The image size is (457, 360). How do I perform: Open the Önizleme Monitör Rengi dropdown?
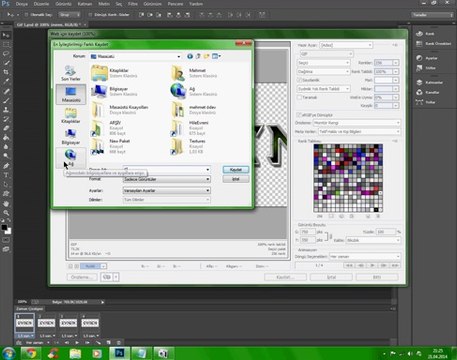coord(357,123)
